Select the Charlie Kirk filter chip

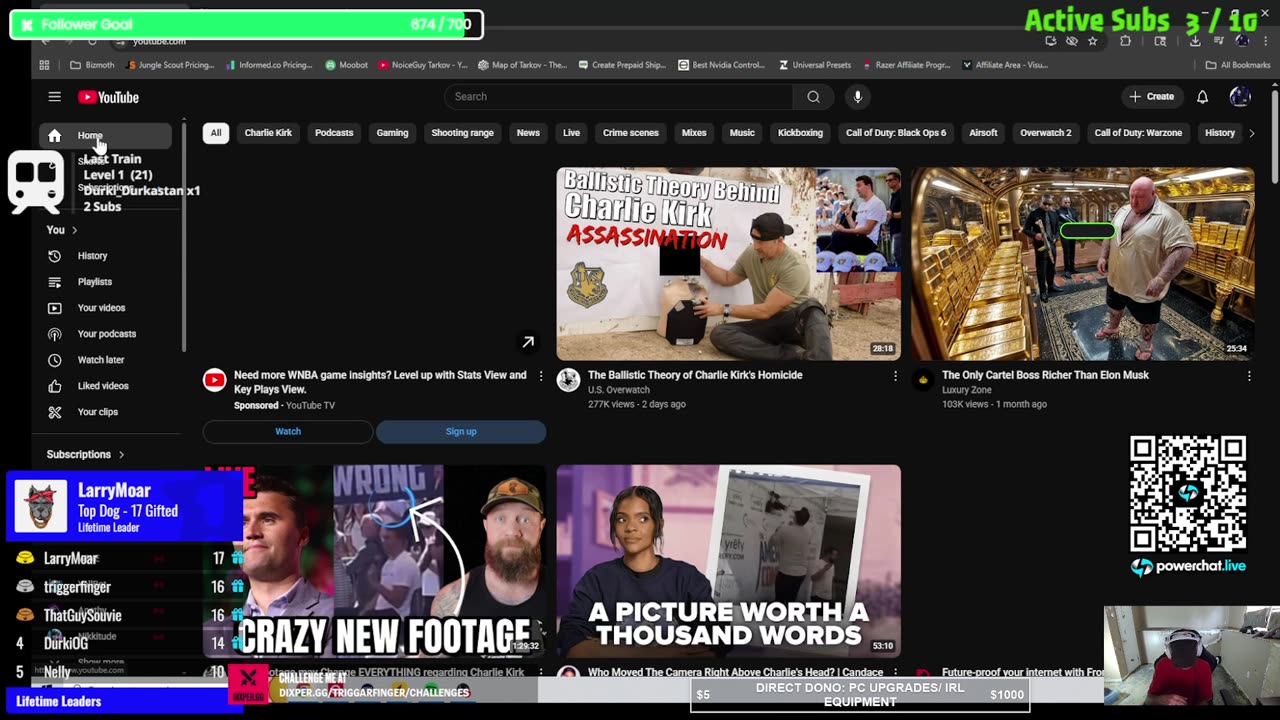click(268, 133)
